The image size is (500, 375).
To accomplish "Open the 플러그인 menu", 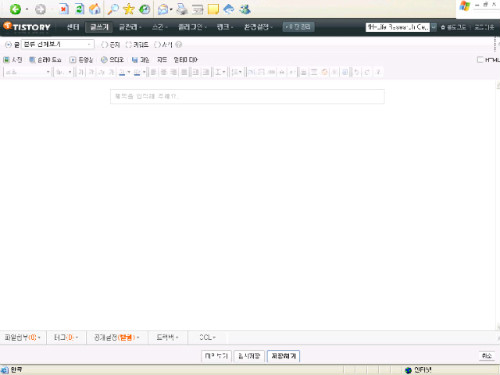I will click(192, 27).
